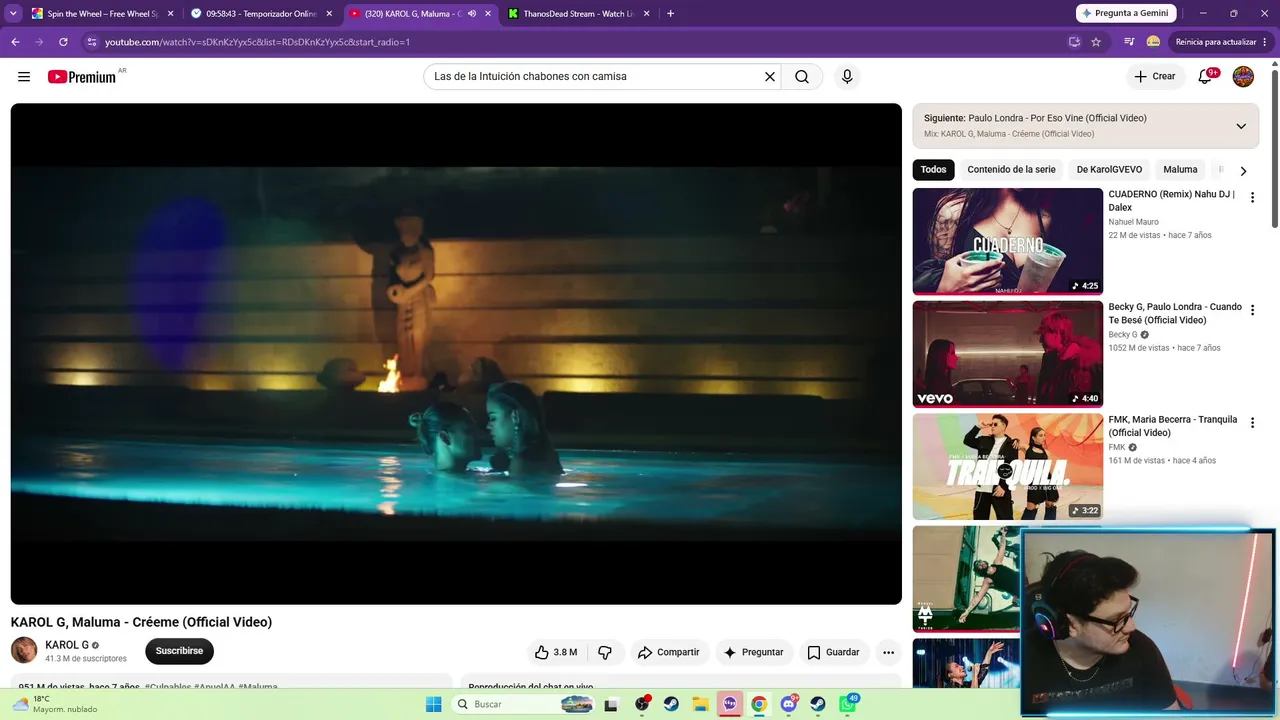Open the account avatar menu

(x=1243, y=77)
